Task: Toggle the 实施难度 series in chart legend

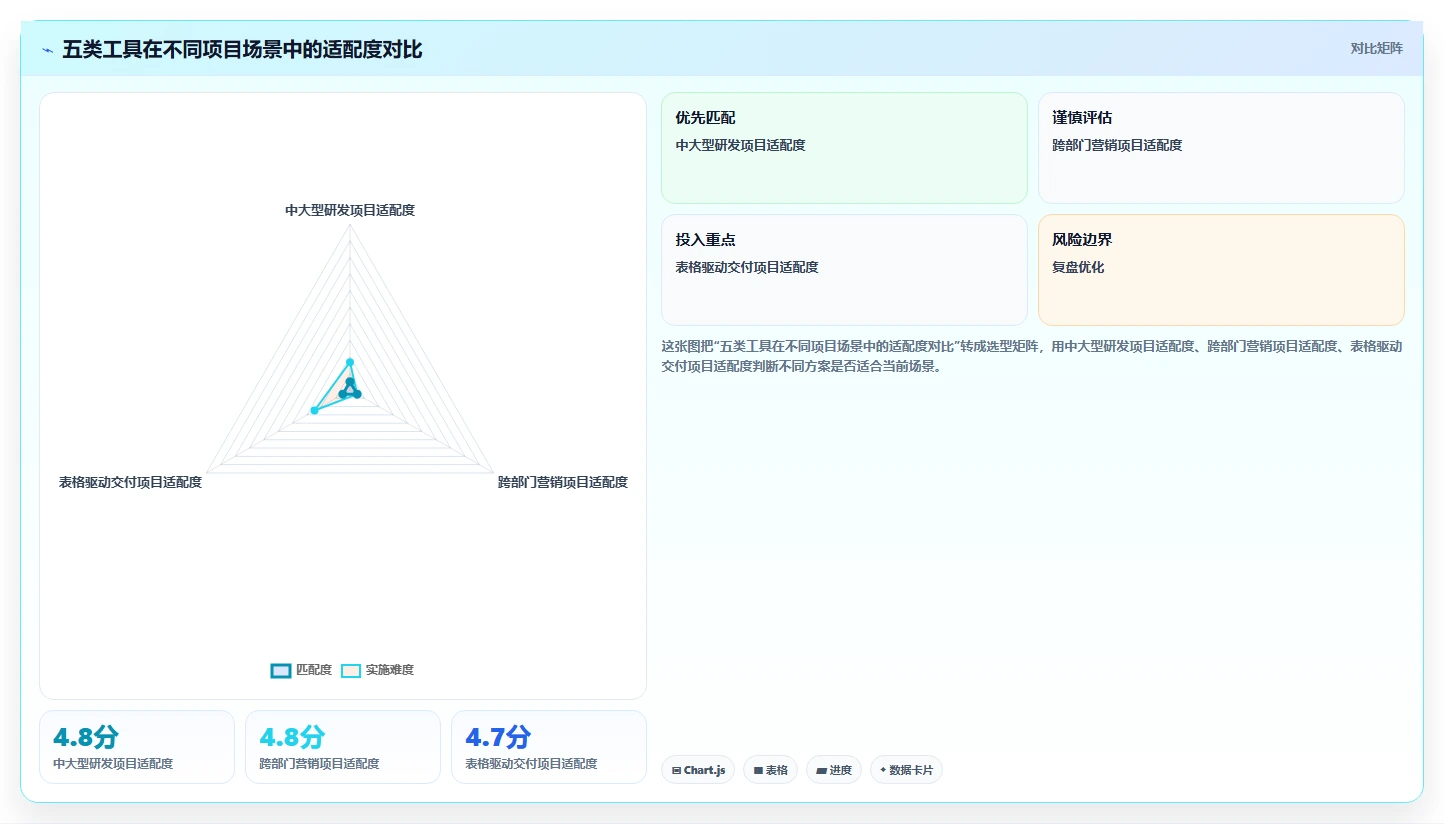Action: (377, 670)
